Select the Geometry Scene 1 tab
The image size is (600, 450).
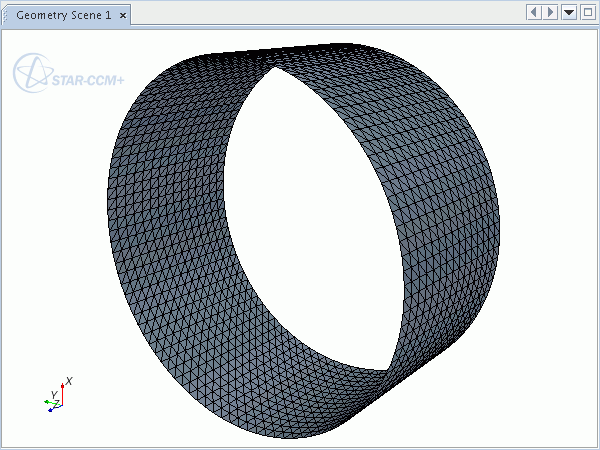pos(63,16)
